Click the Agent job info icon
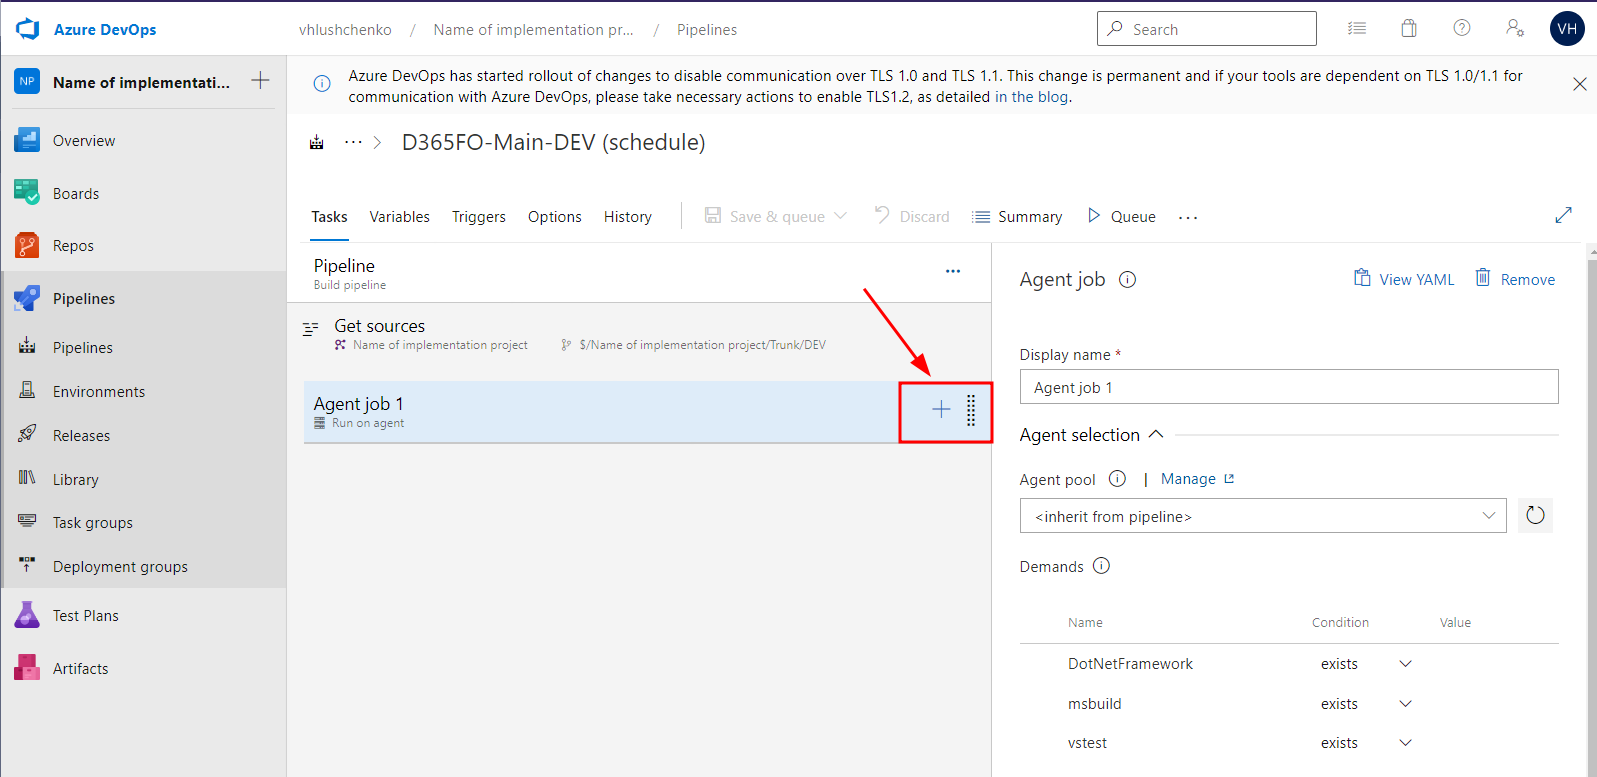Screen dimensions: 1597x777 tap(1127, 280)
